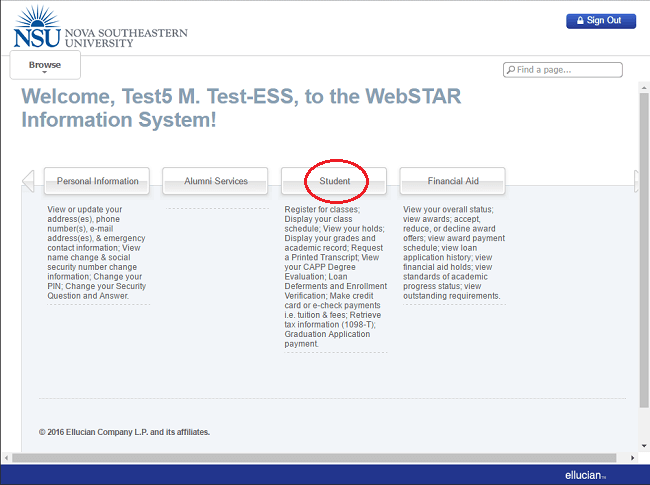Click the horizontal scrollbar right arrow

[633, 458]
